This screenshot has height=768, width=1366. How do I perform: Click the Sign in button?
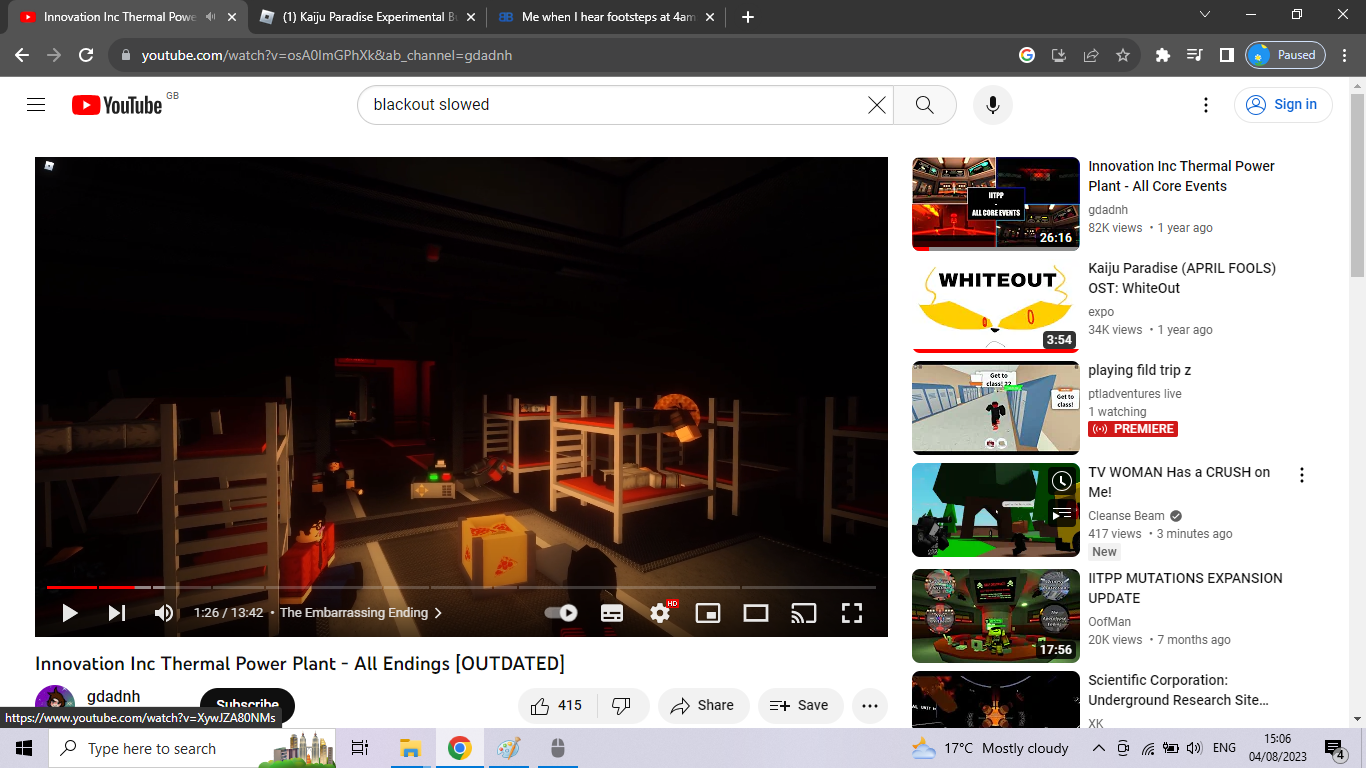[x=1283, y=105]
